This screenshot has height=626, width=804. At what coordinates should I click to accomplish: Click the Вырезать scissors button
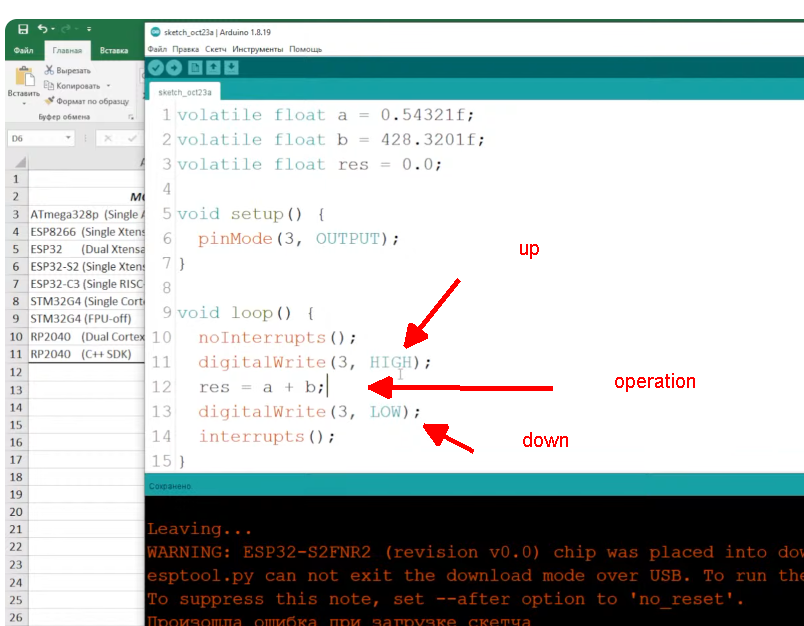tap(67, 70)
